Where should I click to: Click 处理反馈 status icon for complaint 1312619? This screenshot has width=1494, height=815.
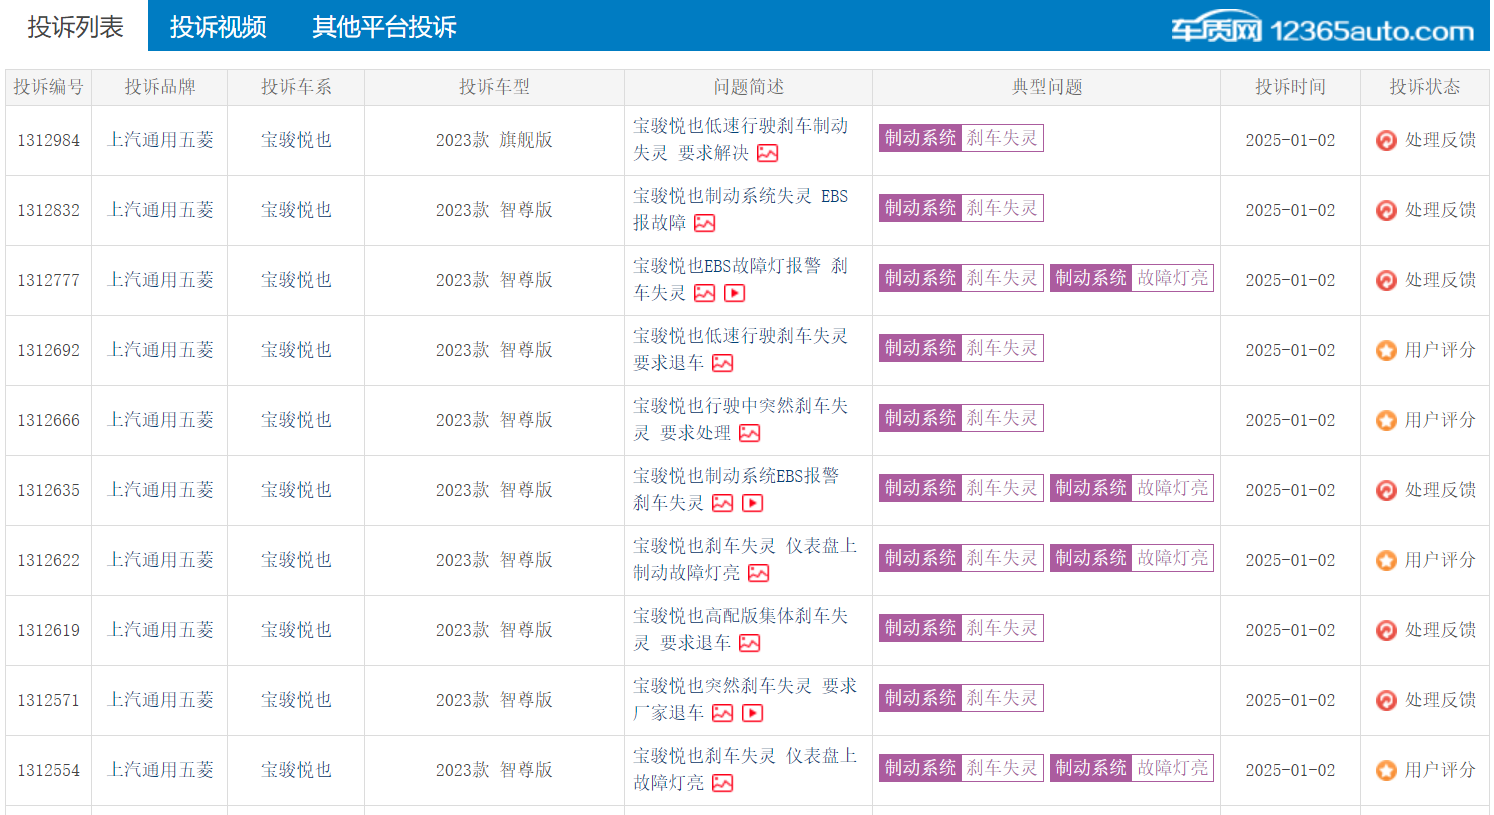(x=1386, y=630)
